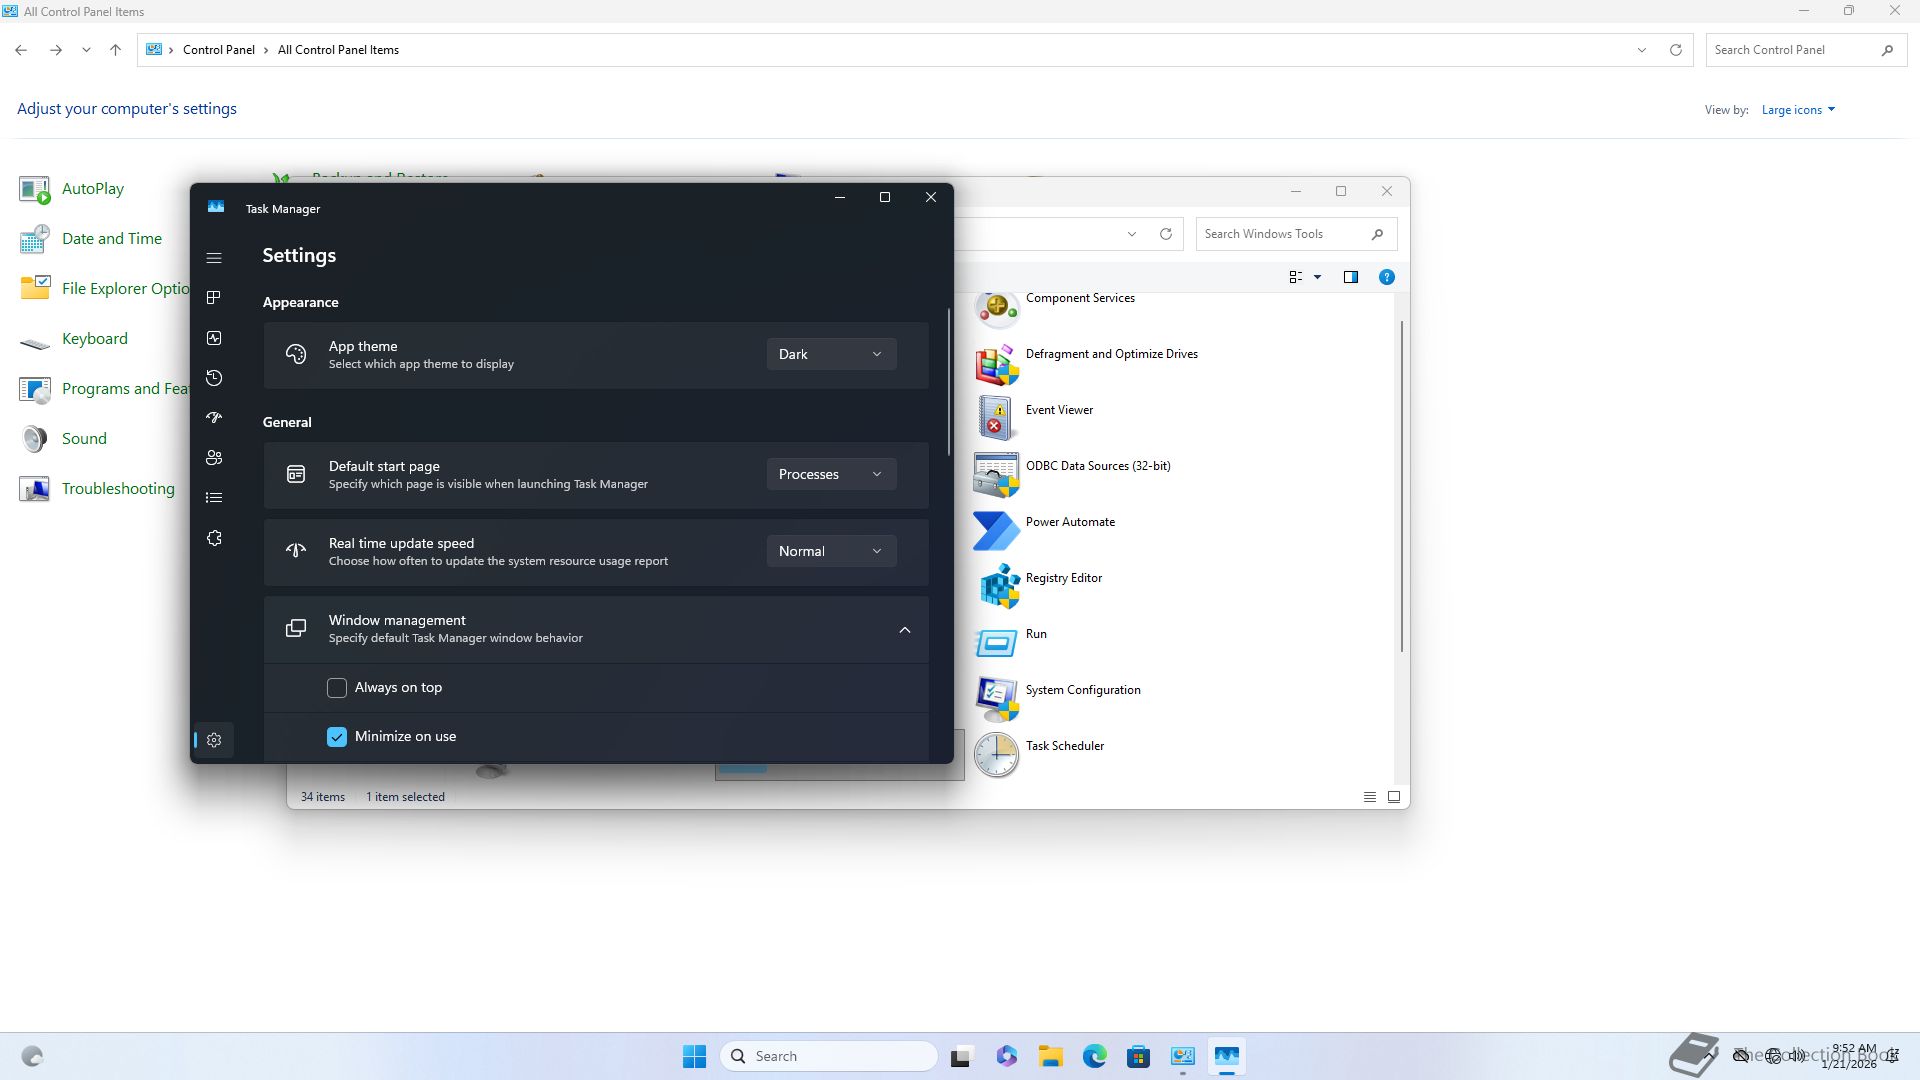This screenshot has width=1920, height=1080.
Task: Open Startup apps page icon
Action: [213, 418]
